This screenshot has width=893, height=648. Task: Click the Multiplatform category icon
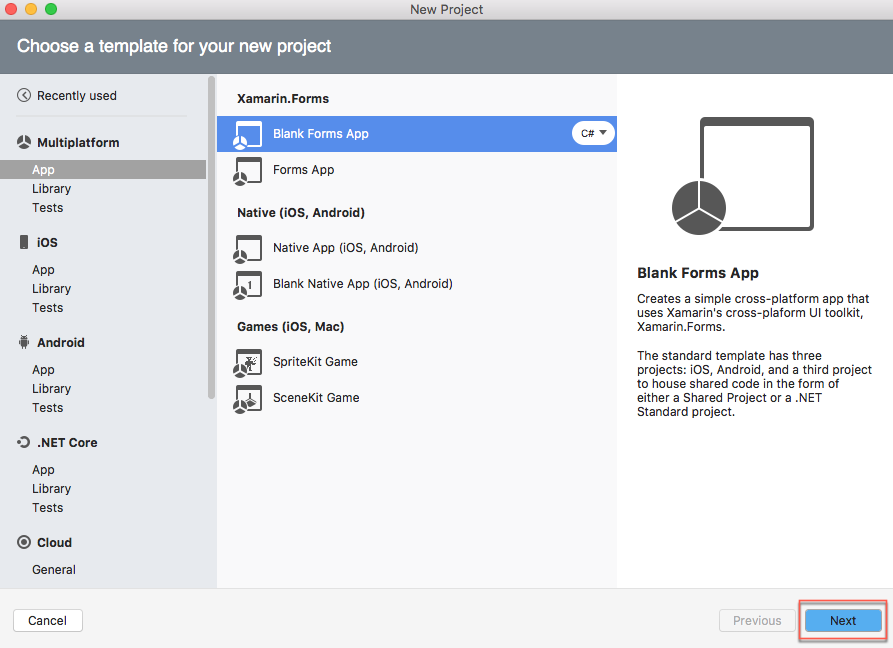pos(24,142)
